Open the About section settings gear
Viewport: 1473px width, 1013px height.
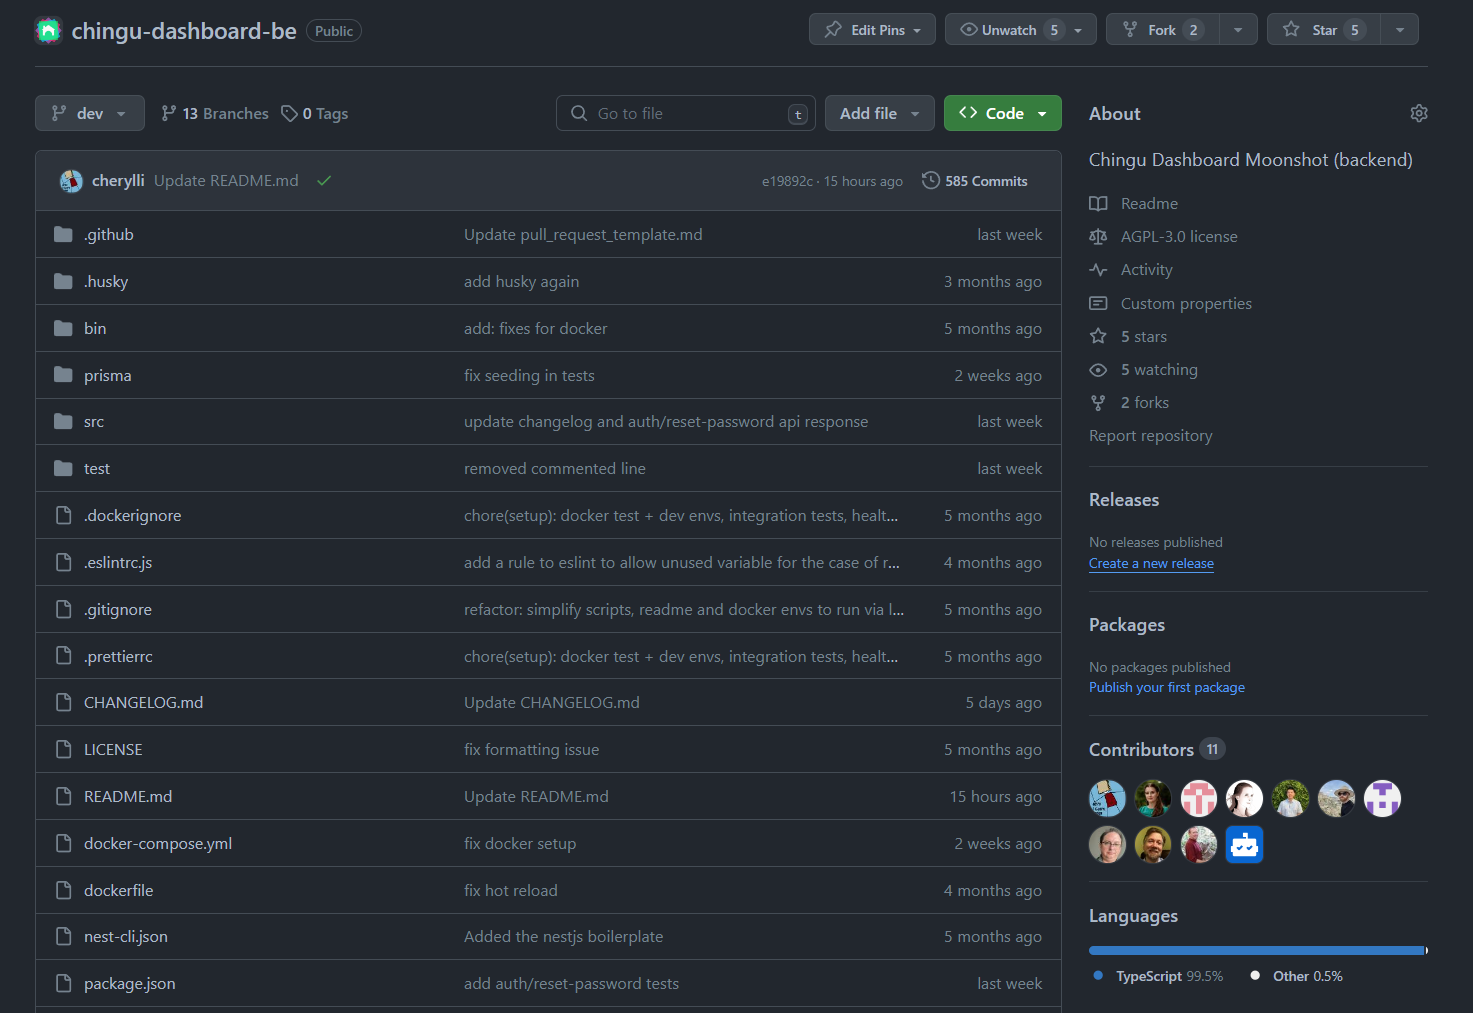[1419, 113]
